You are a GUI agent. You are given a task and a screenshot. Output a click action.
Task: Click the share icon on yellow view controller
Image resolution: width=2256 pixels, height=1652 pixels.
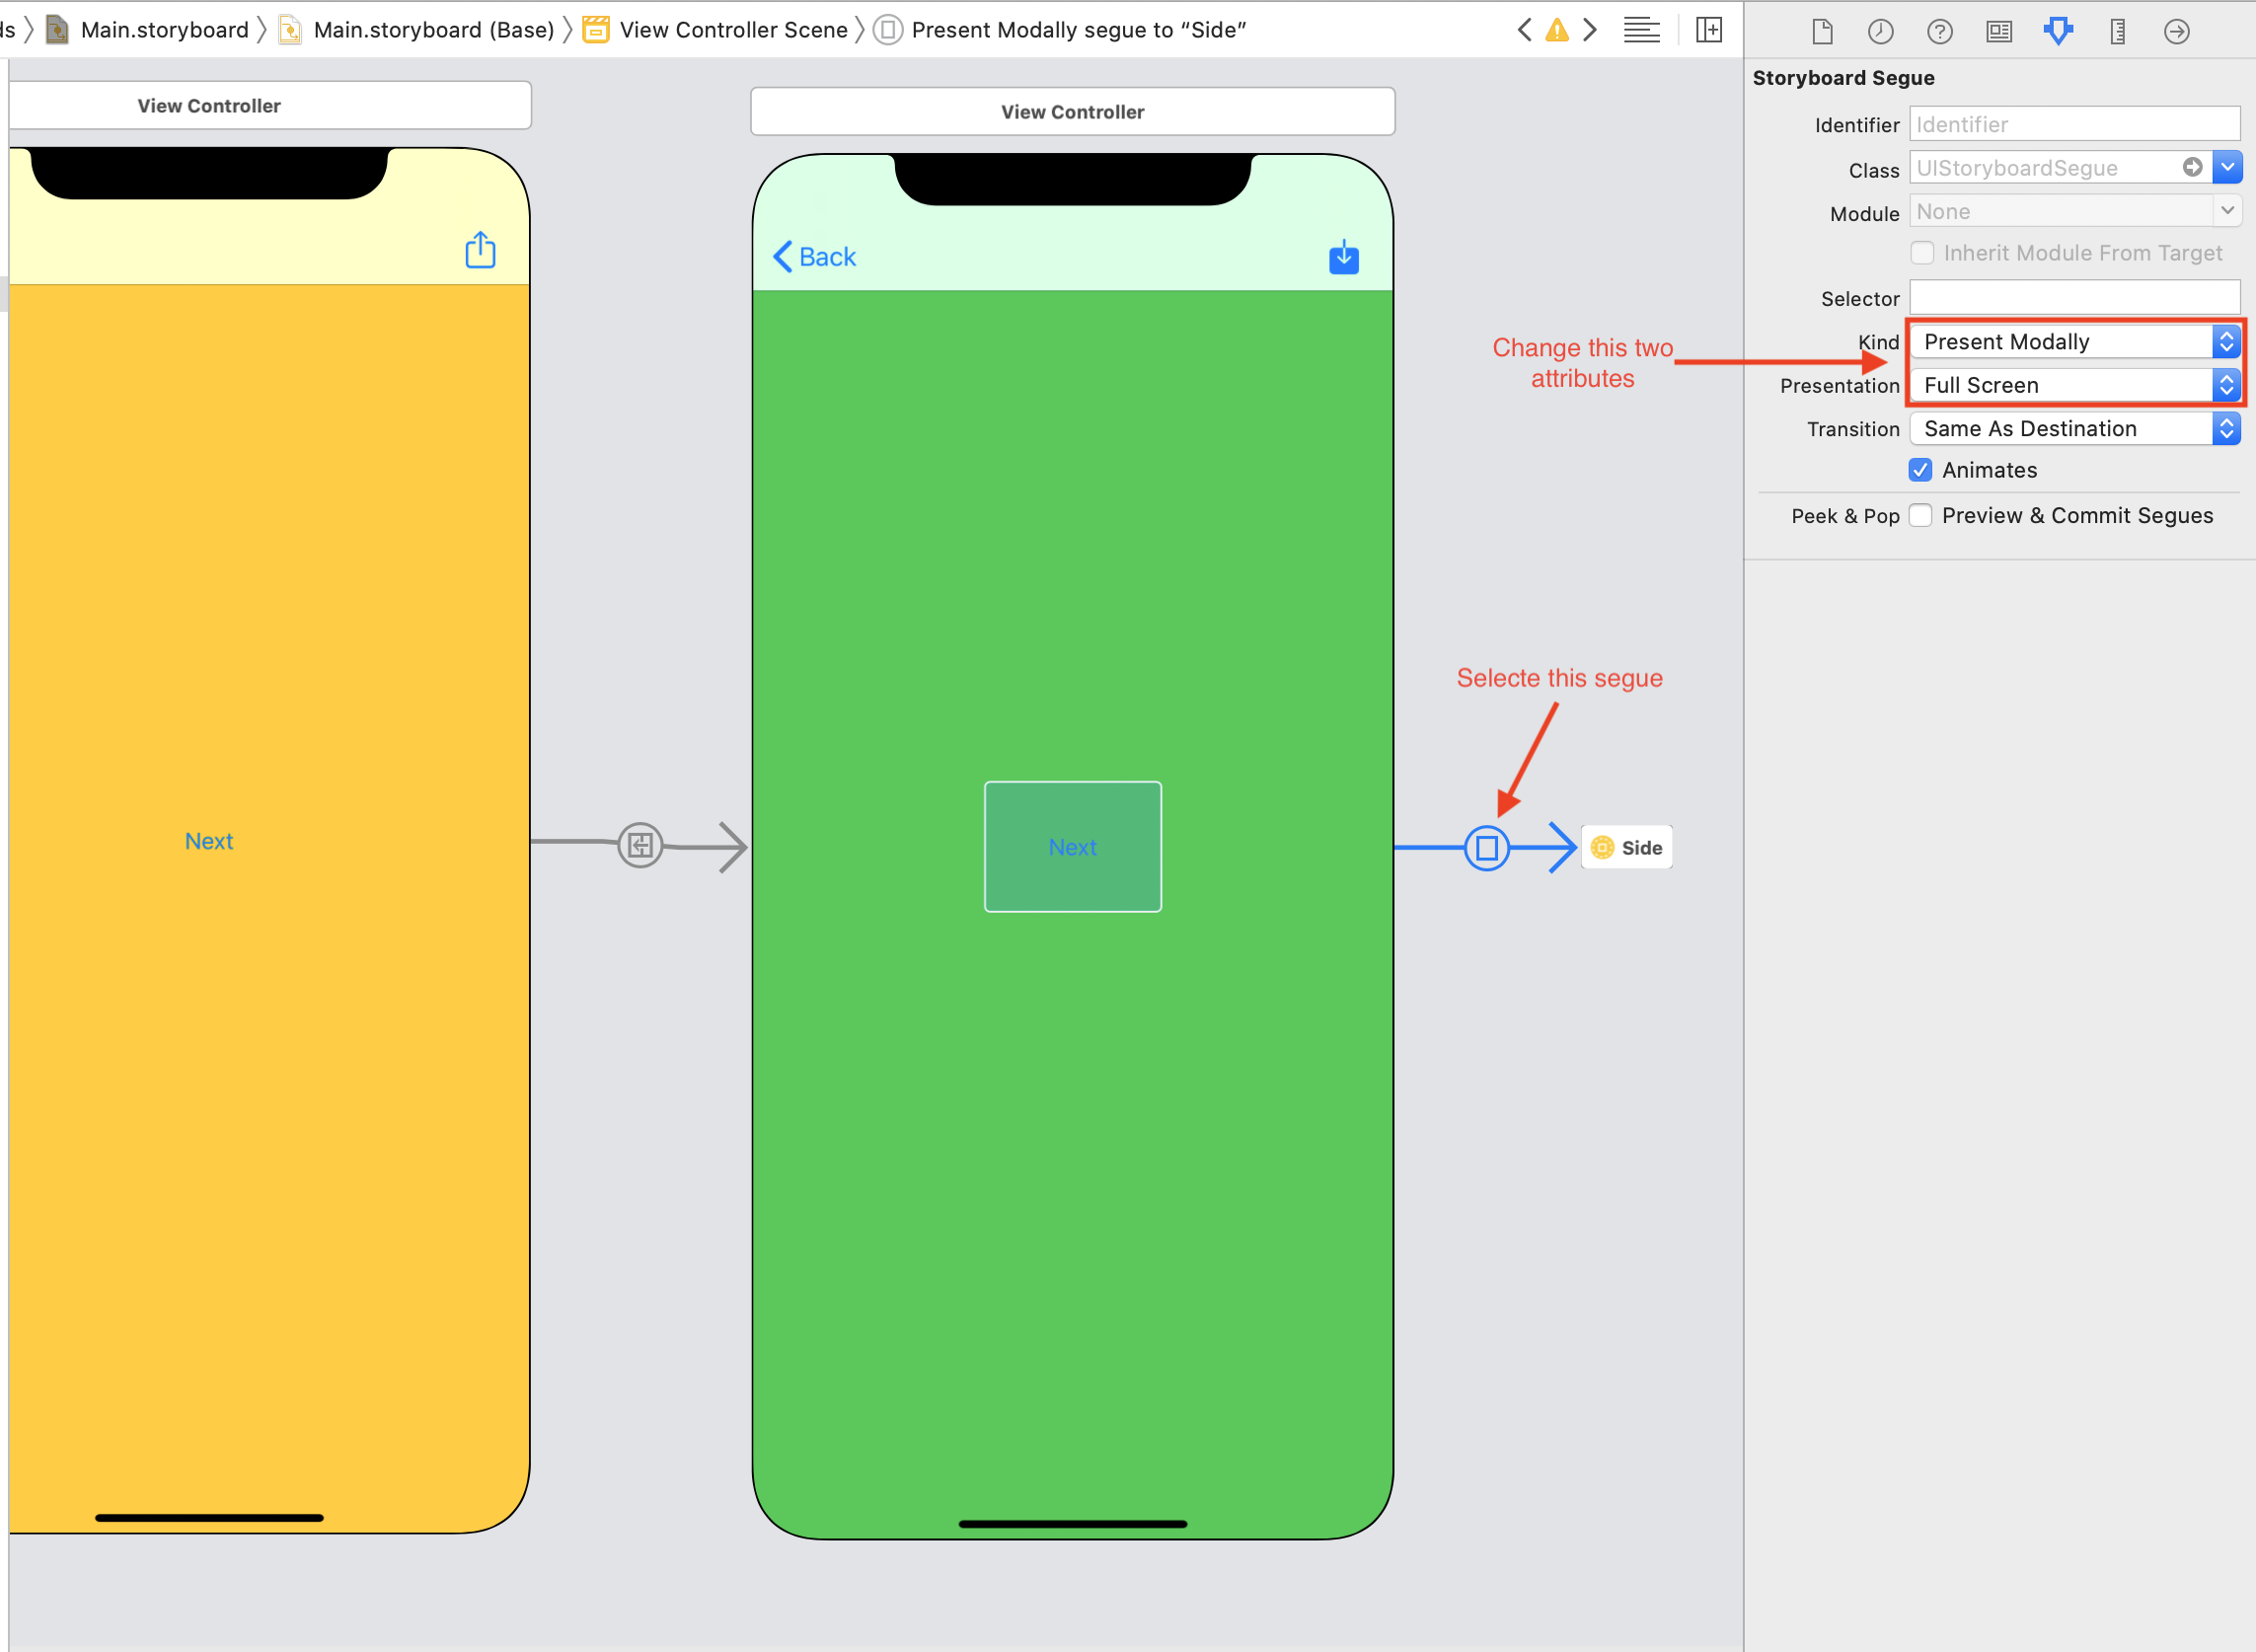click(480, 251)
